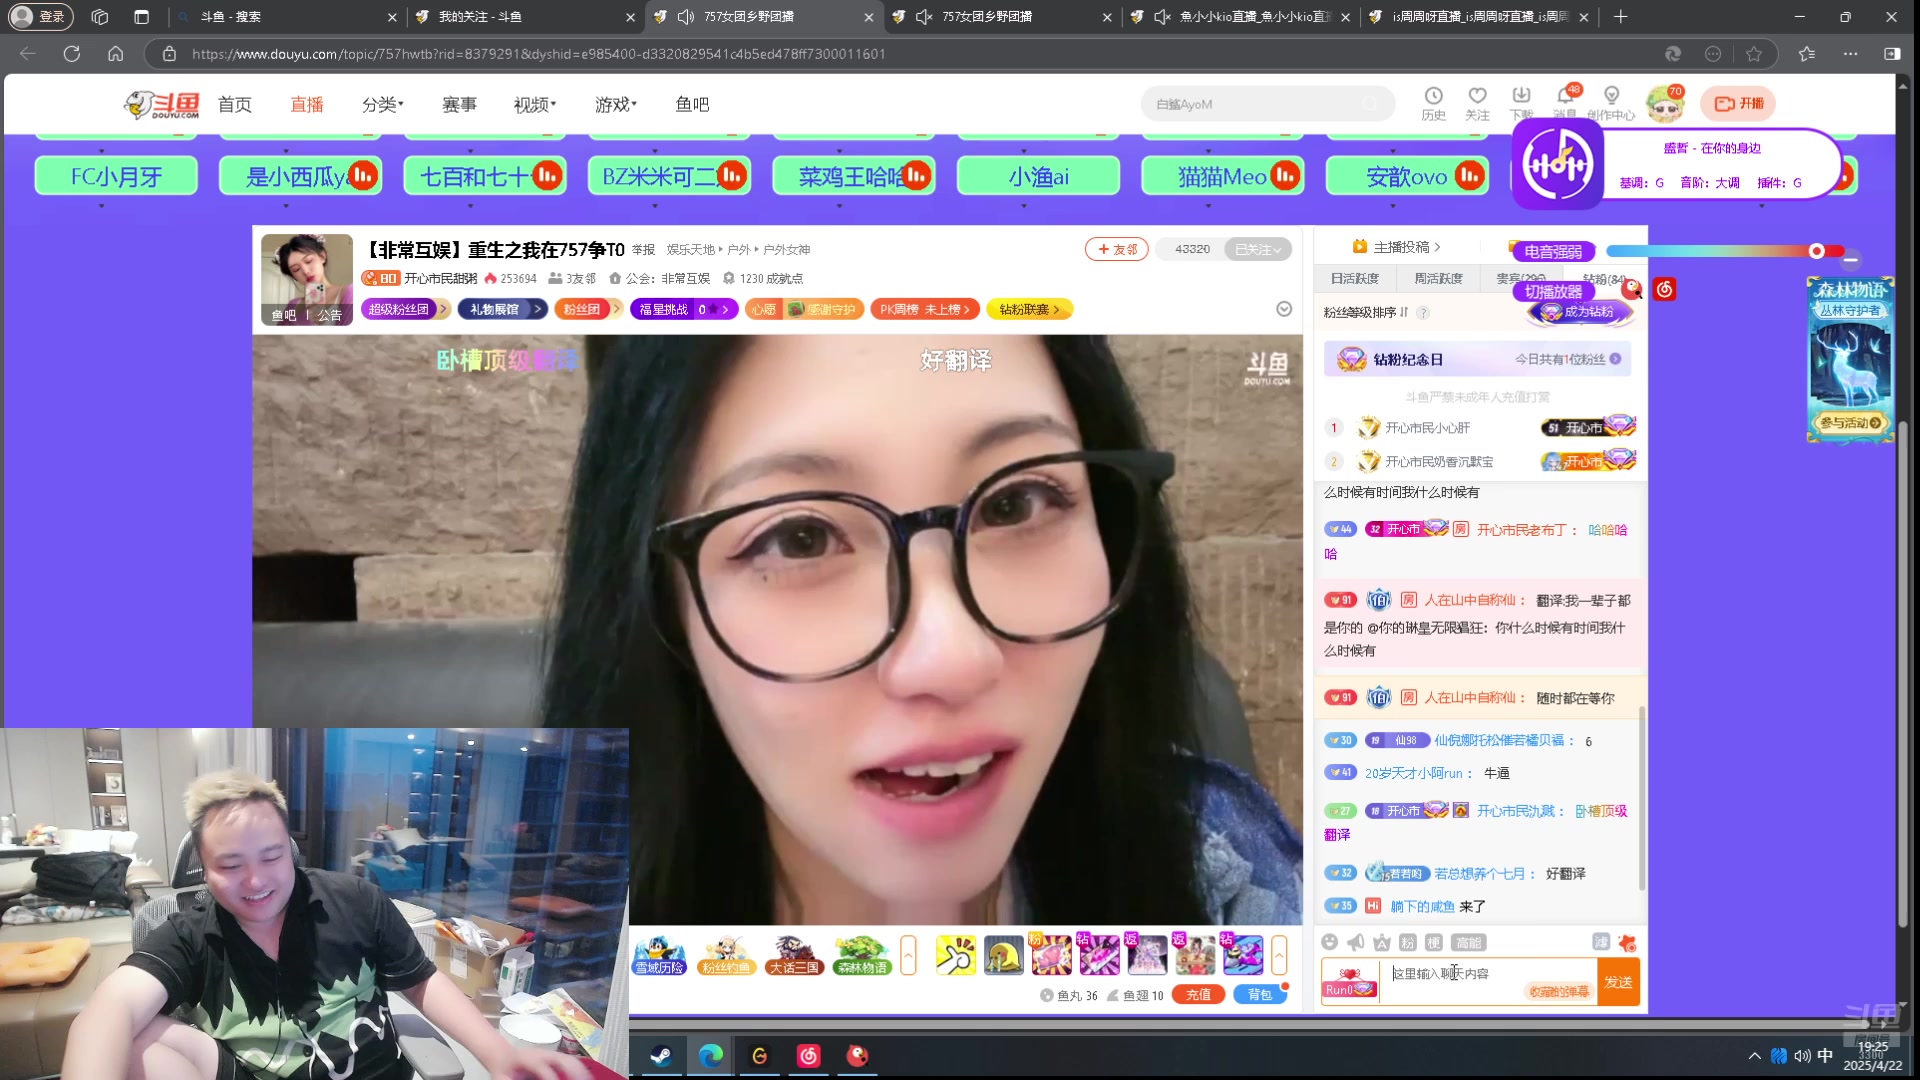Click 成为钻粉 become diamond fan button
This screenshot has height=1080, width=1920.
1580,312
